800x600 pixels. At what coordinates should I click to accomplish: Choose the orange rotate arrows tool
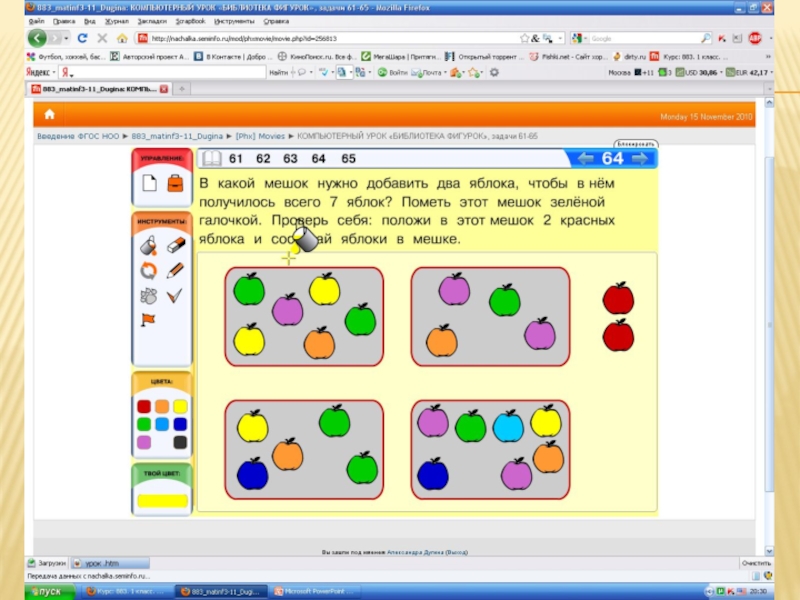tap(148, 270)
